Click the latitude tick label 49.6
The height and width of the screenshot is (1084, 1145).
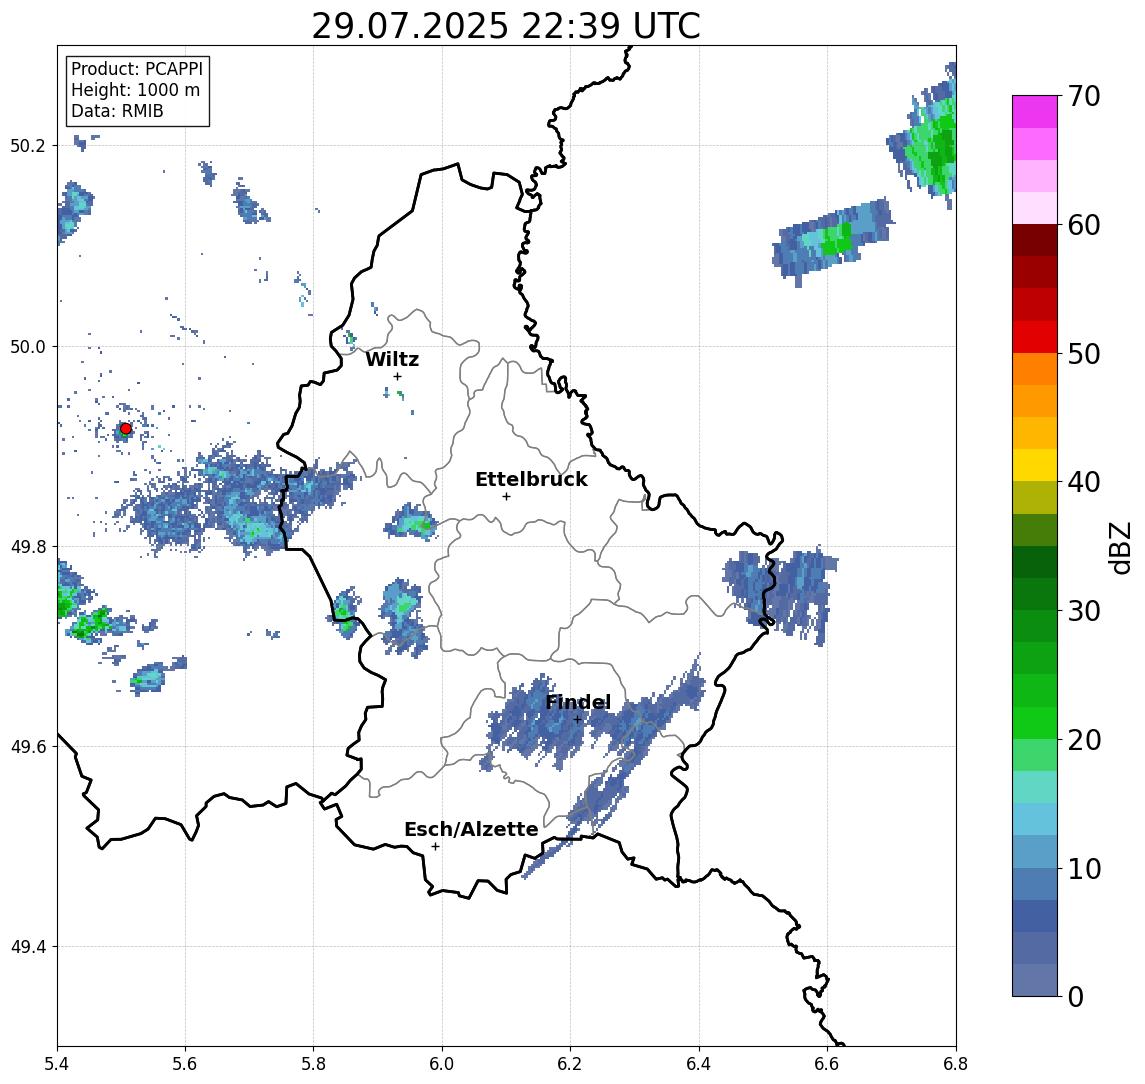[x=28, y=747]
